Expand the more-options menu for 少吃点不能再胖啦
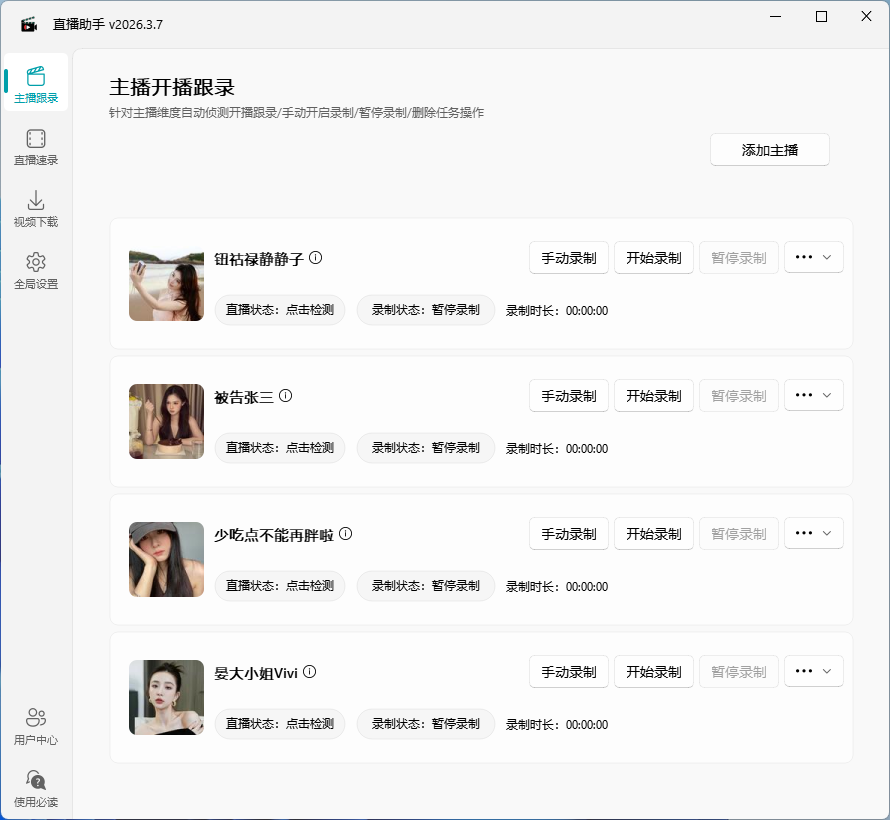890x820 pixels. (x=813, y=533)
